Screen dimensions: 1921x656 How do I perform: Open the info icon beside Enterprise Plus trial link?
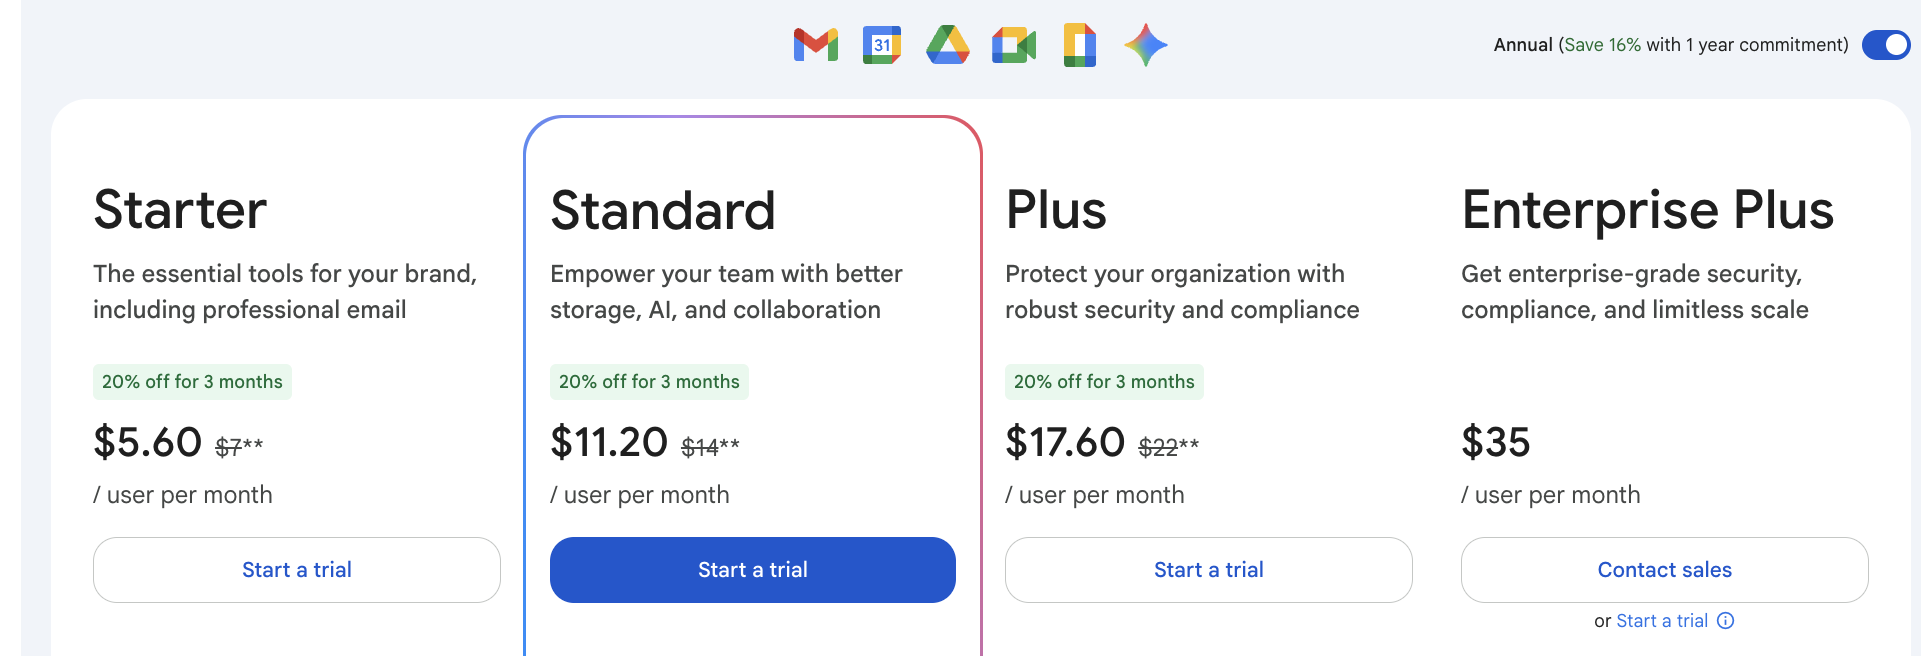(x=1725, y=620)
